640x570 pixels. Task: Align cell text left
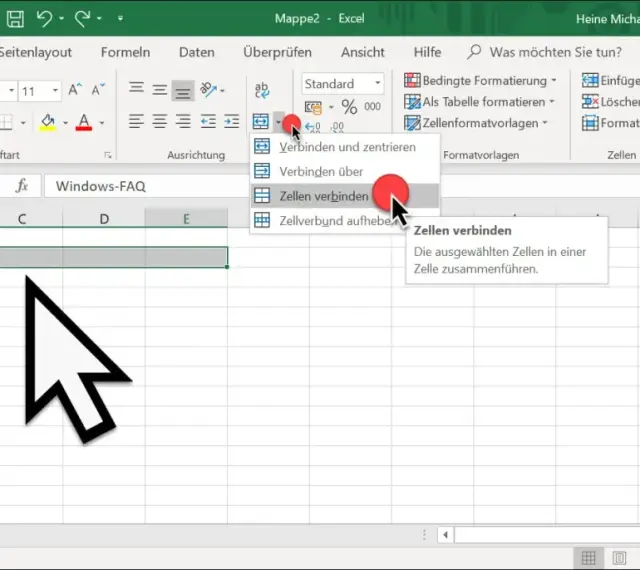[136, 121]
